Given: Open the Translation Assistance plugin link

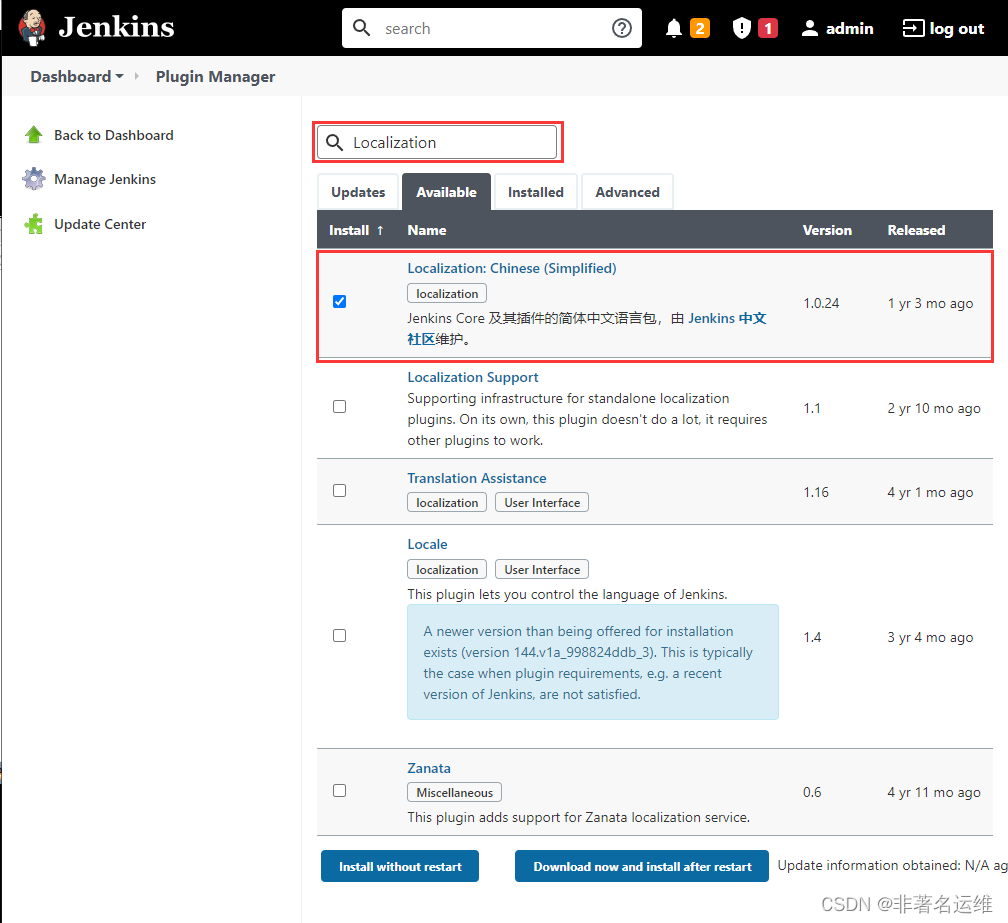Looking at the screenshot, I should pos(476,478).
